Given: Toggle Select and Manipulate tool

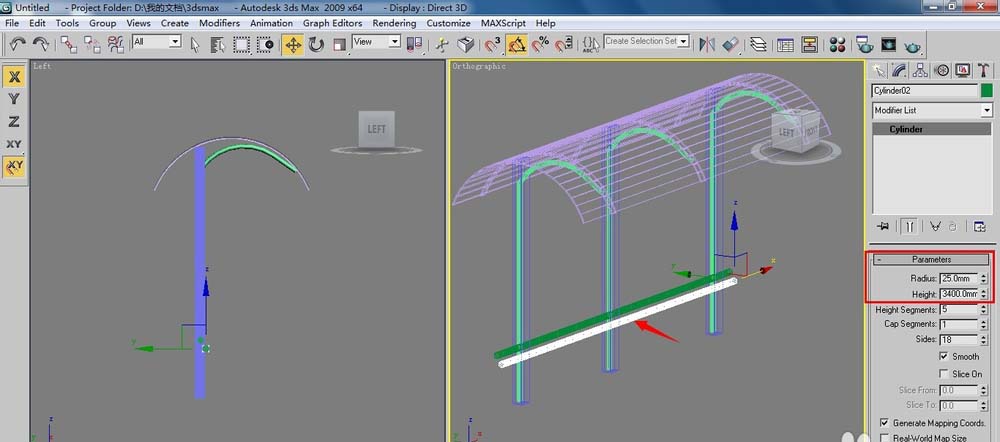Looking at the screenshot, I should 442,45.
